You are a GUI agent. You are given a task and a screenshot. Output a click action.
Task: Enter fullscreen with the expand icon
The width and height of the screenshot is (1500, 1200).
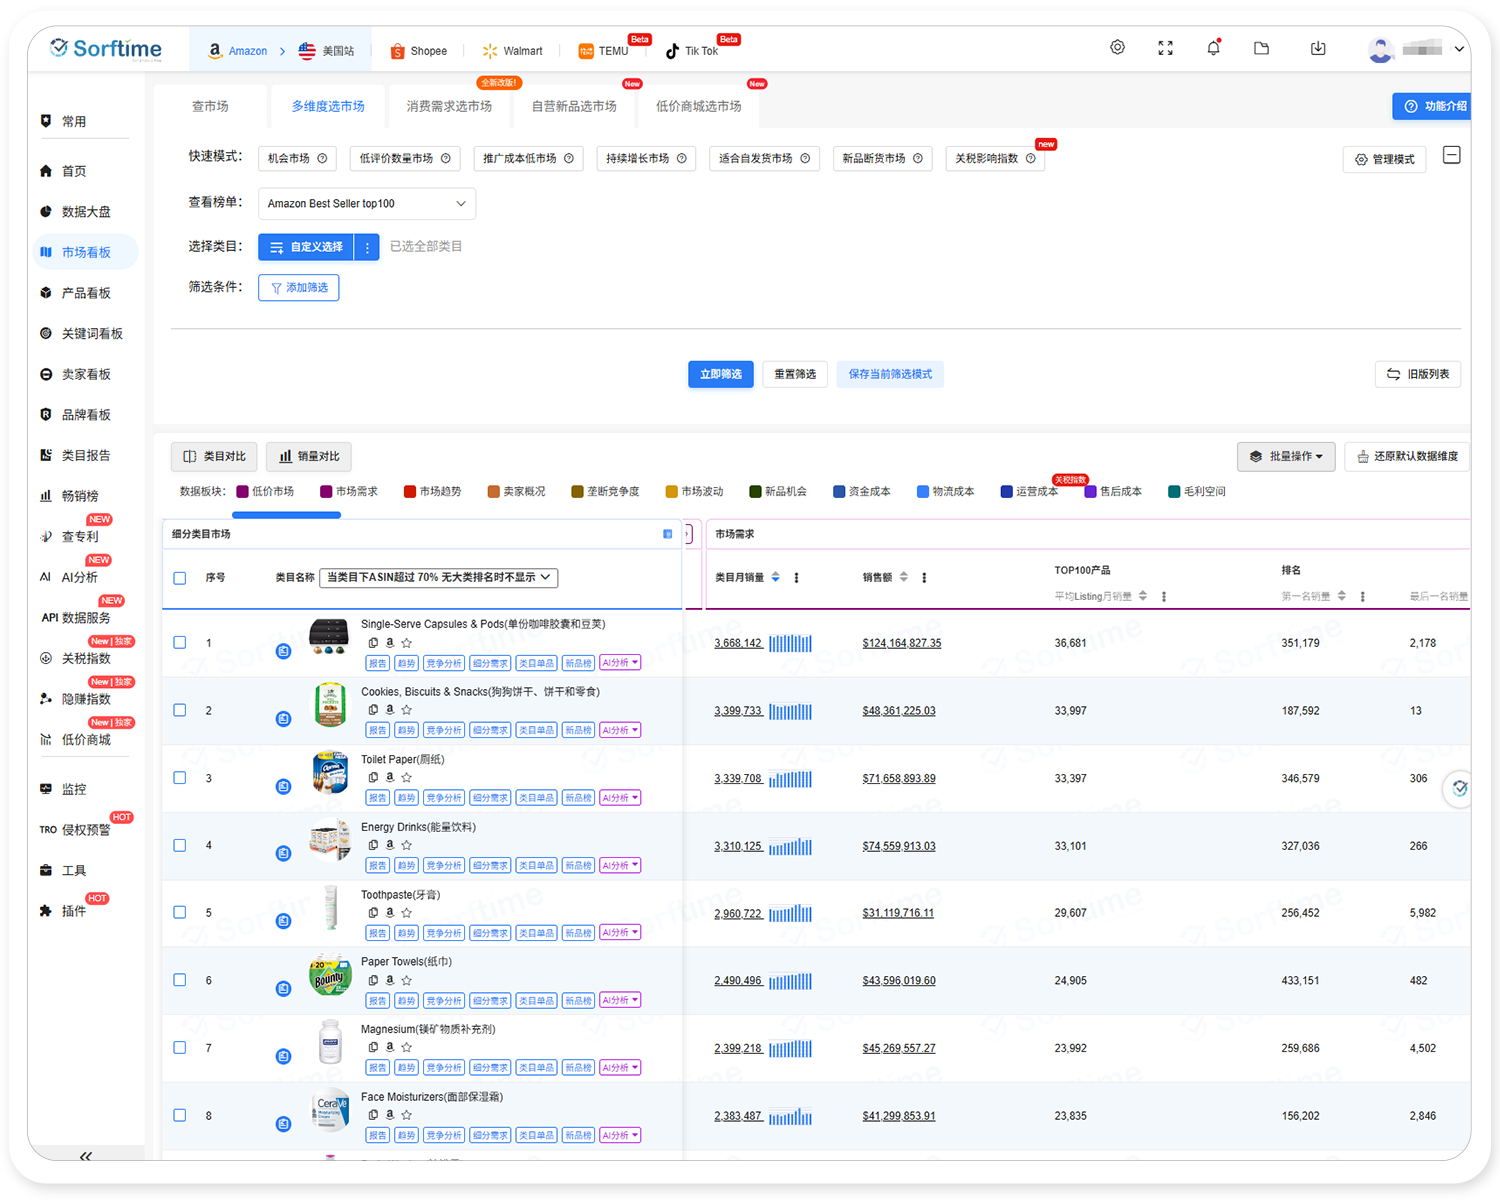[1165, 48]
